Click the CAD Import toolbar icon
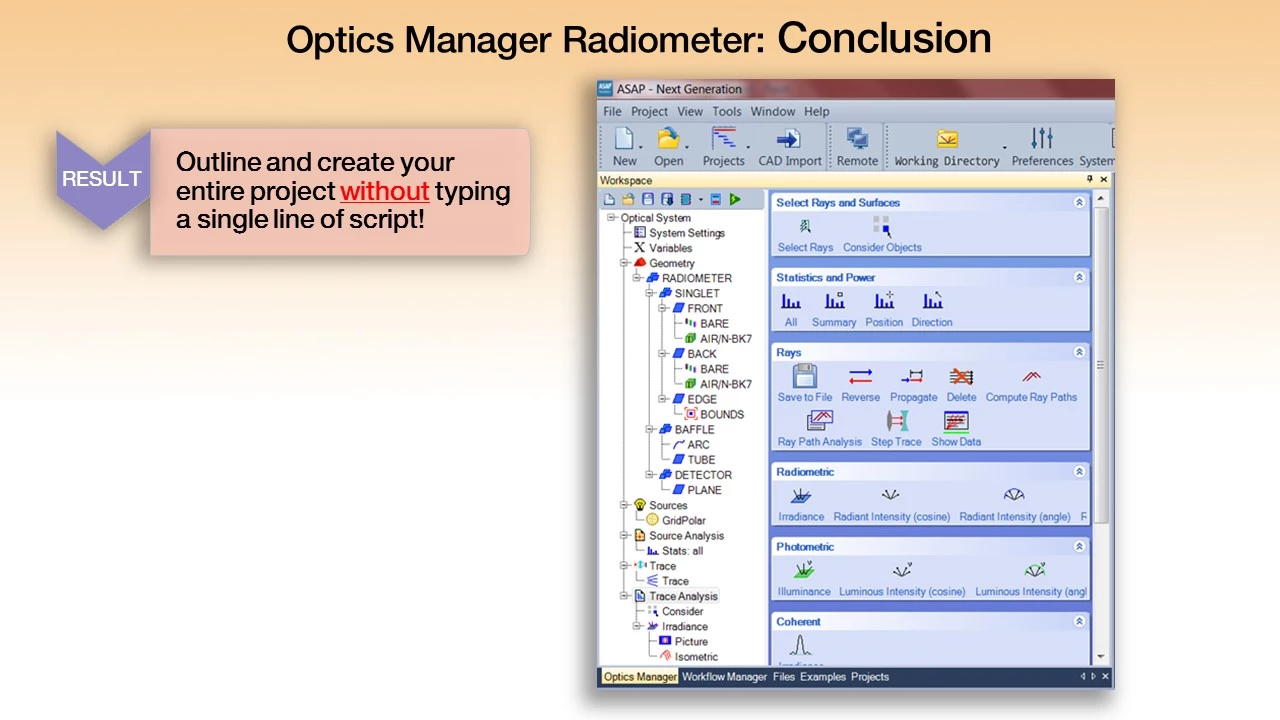 [x=789, y=139]
